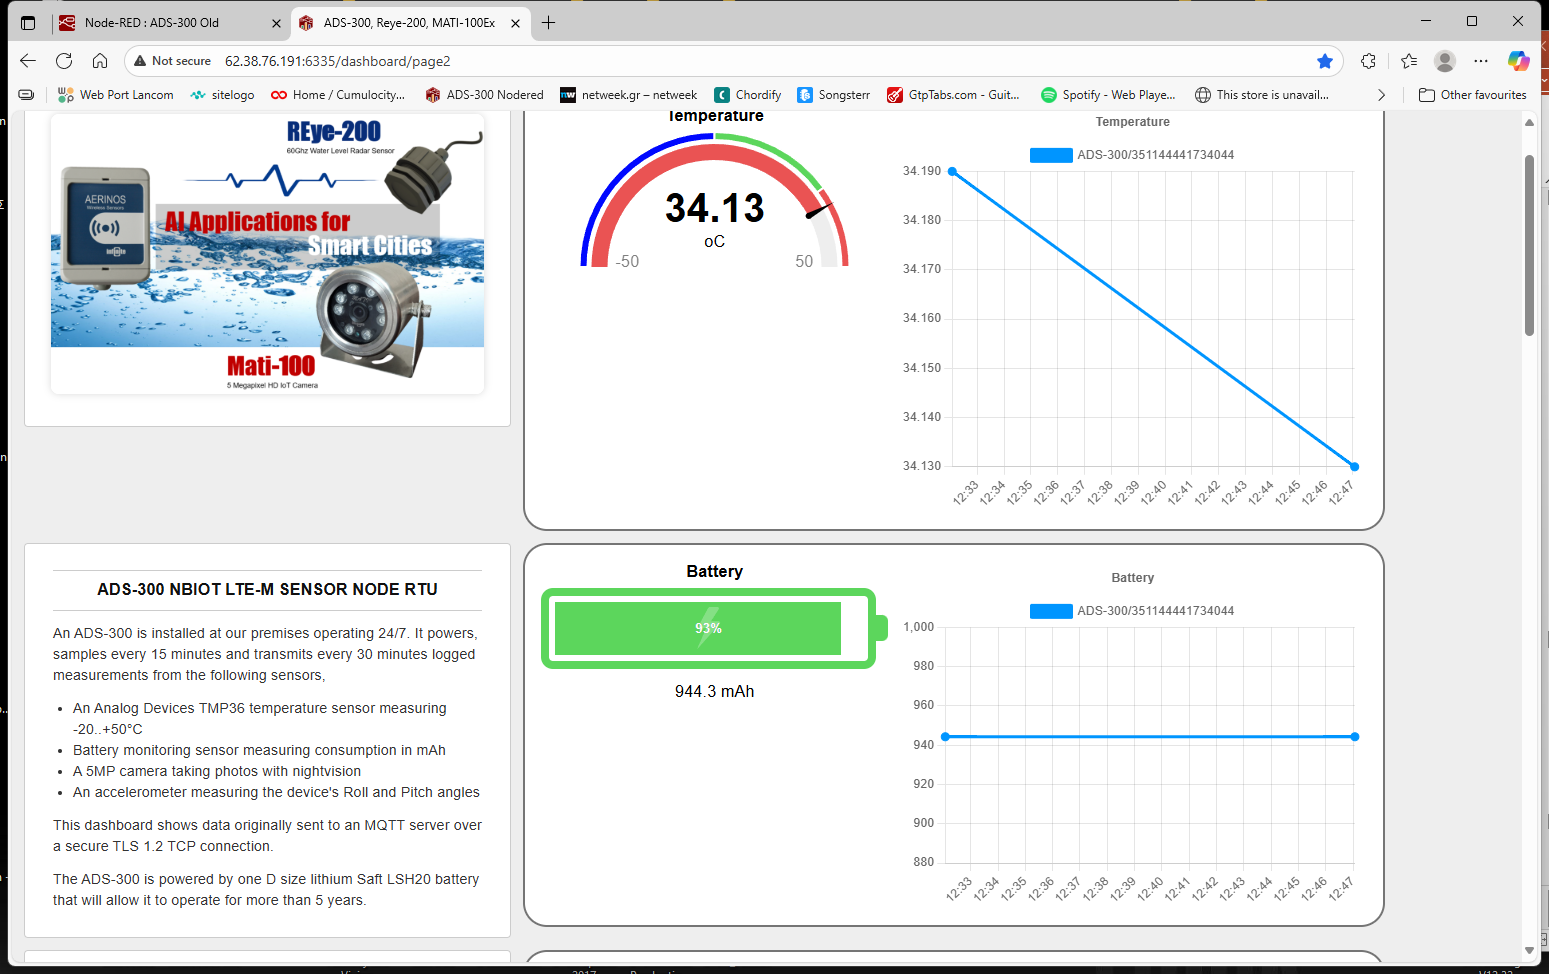1549x974 pixels.
Task: Open a new browser tab
Action: tap(548, 22)
